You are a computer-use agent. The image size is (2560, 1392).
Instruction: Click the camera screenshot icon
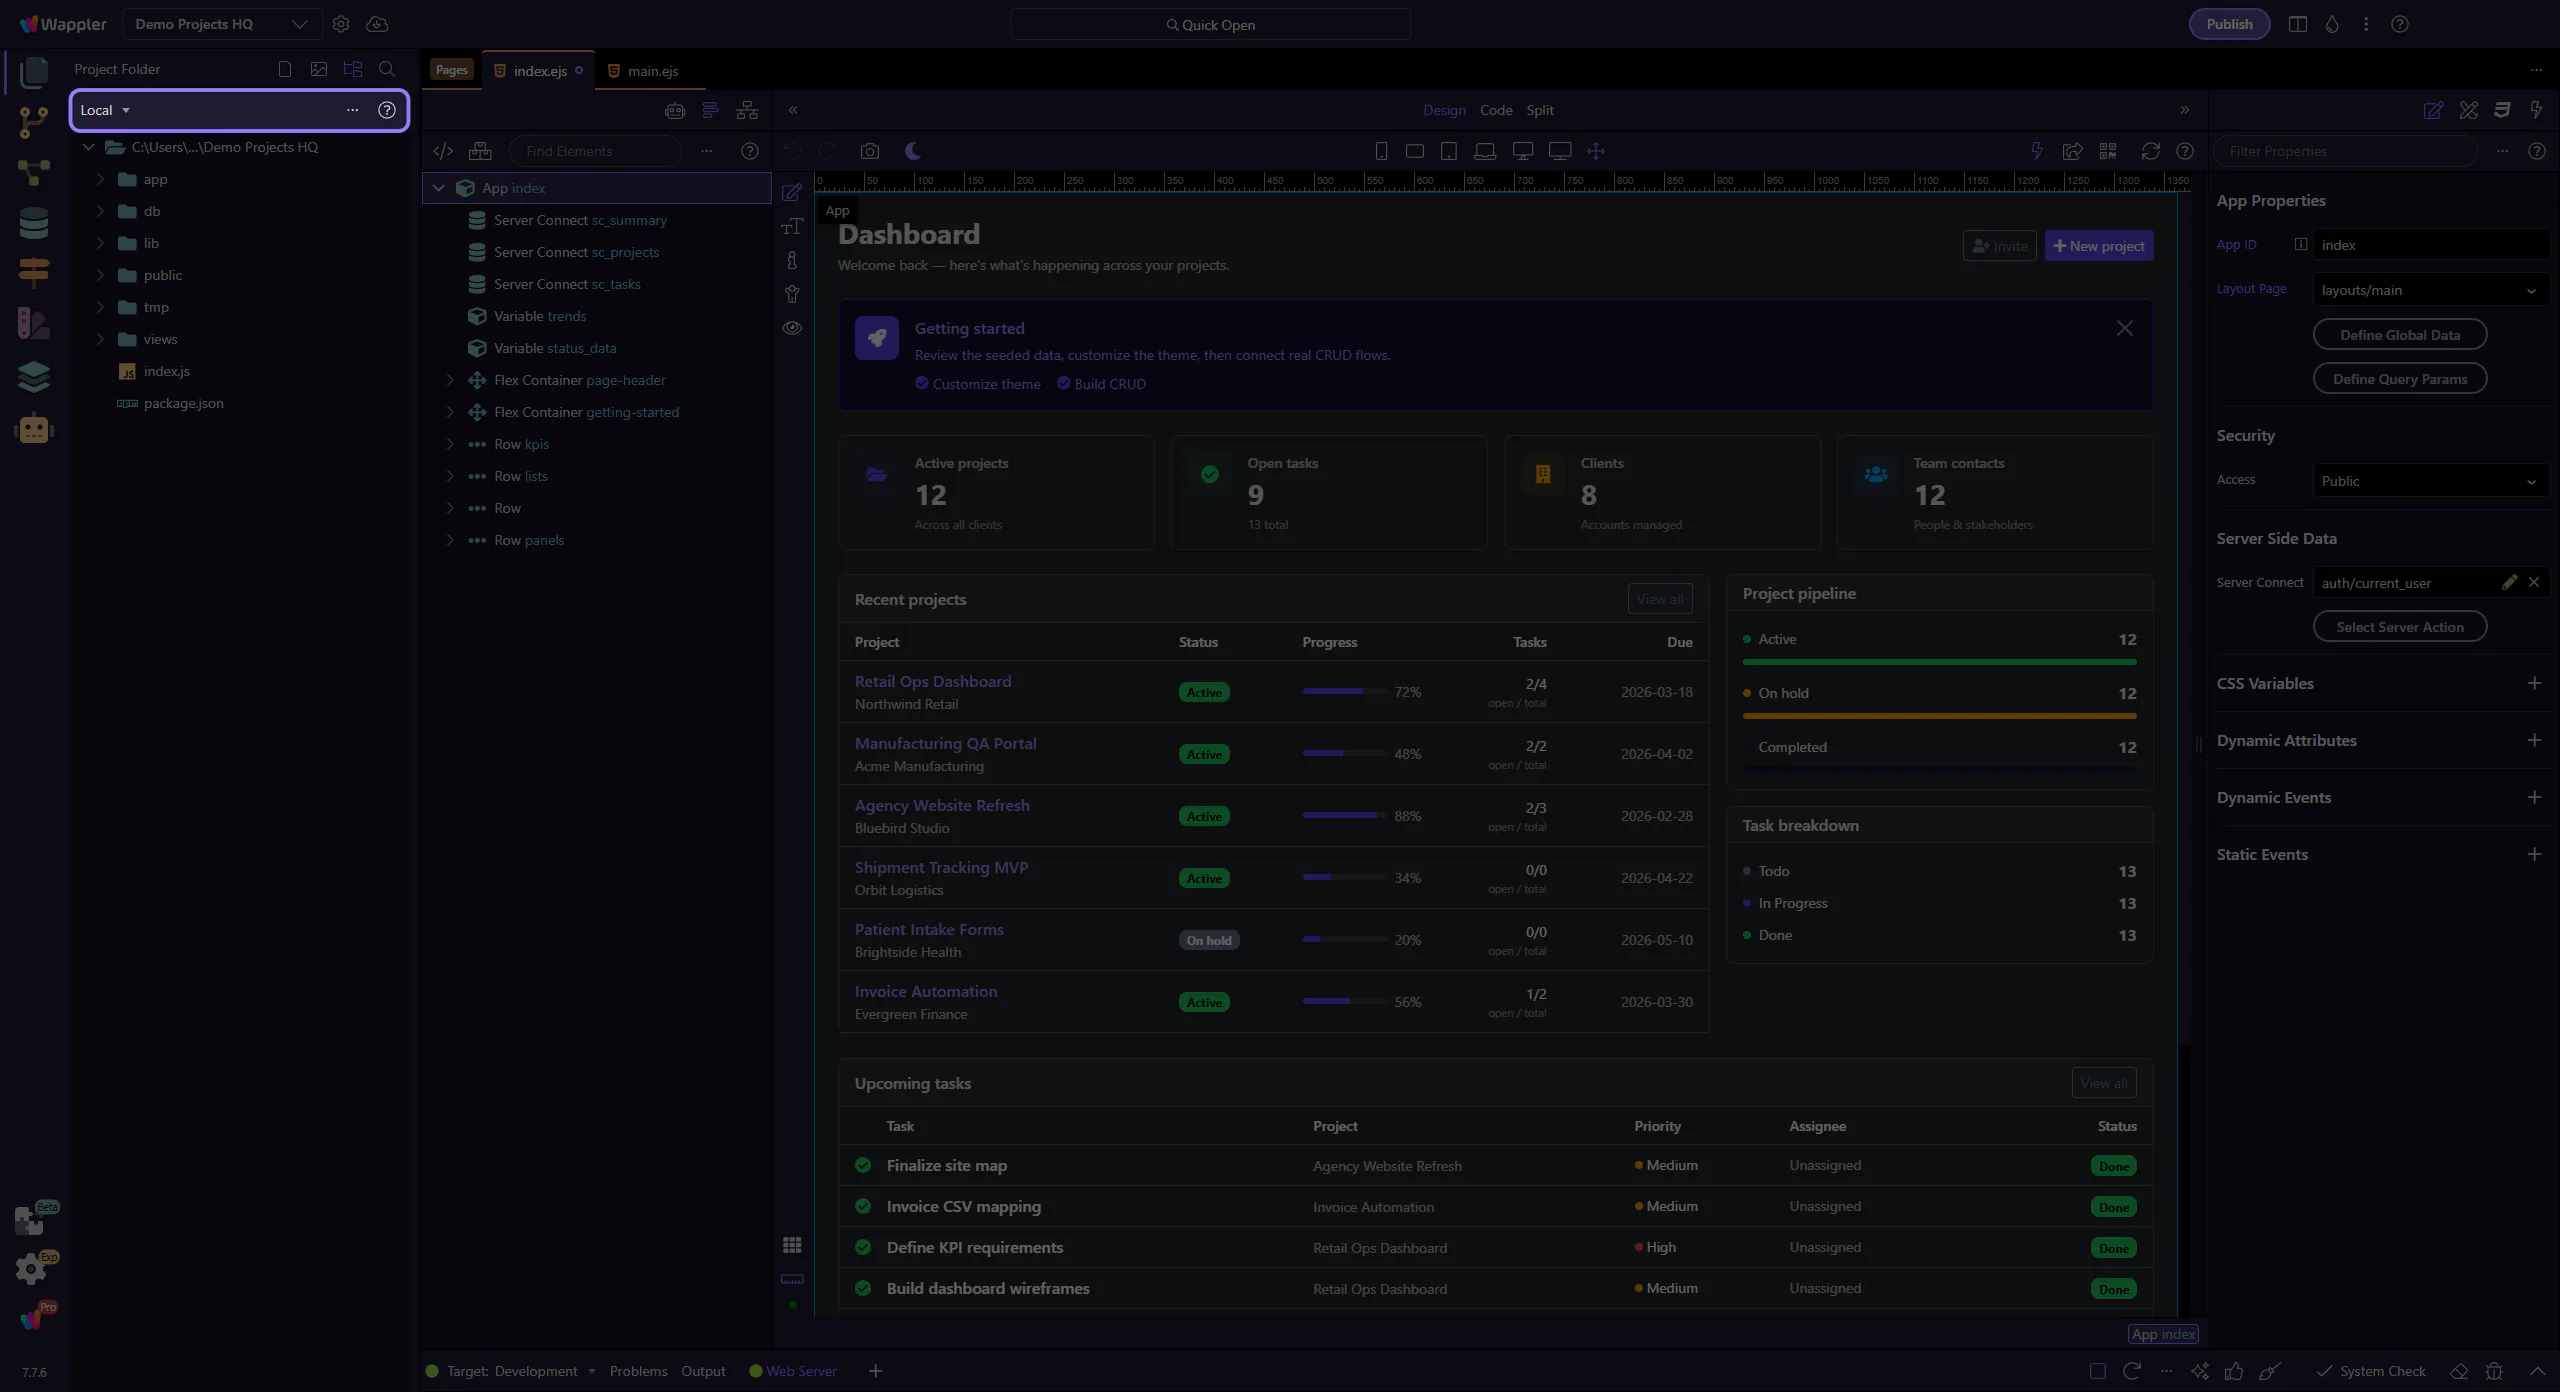870,151
